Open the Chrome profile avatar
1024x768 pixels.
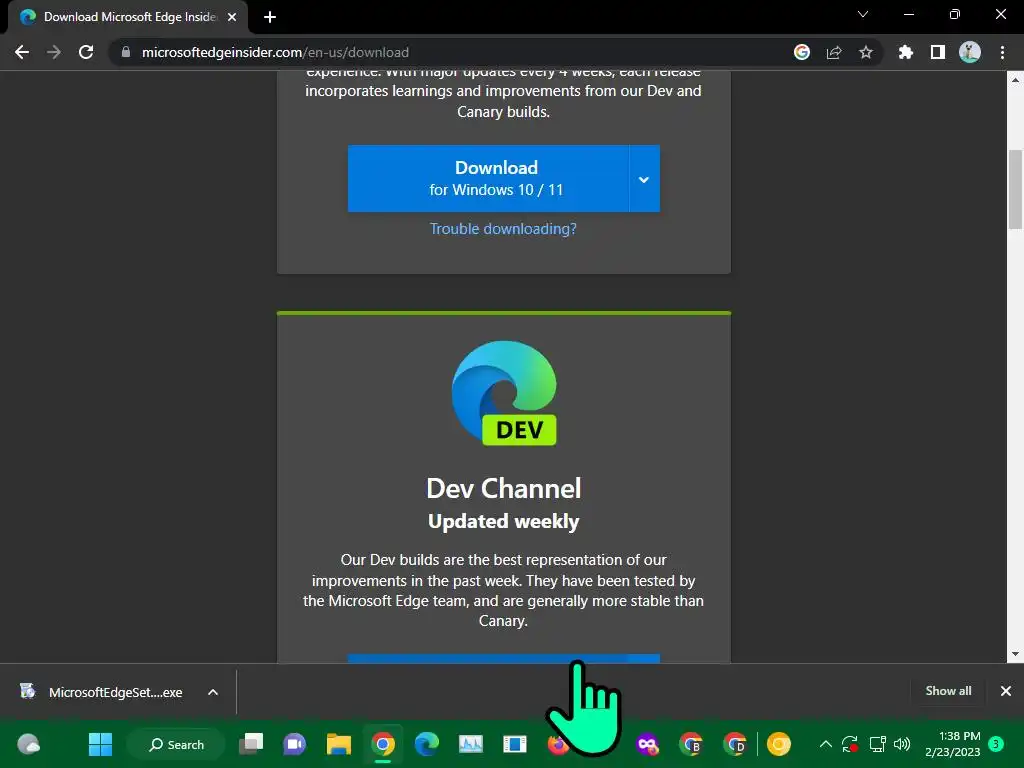(x=970, y=52)
